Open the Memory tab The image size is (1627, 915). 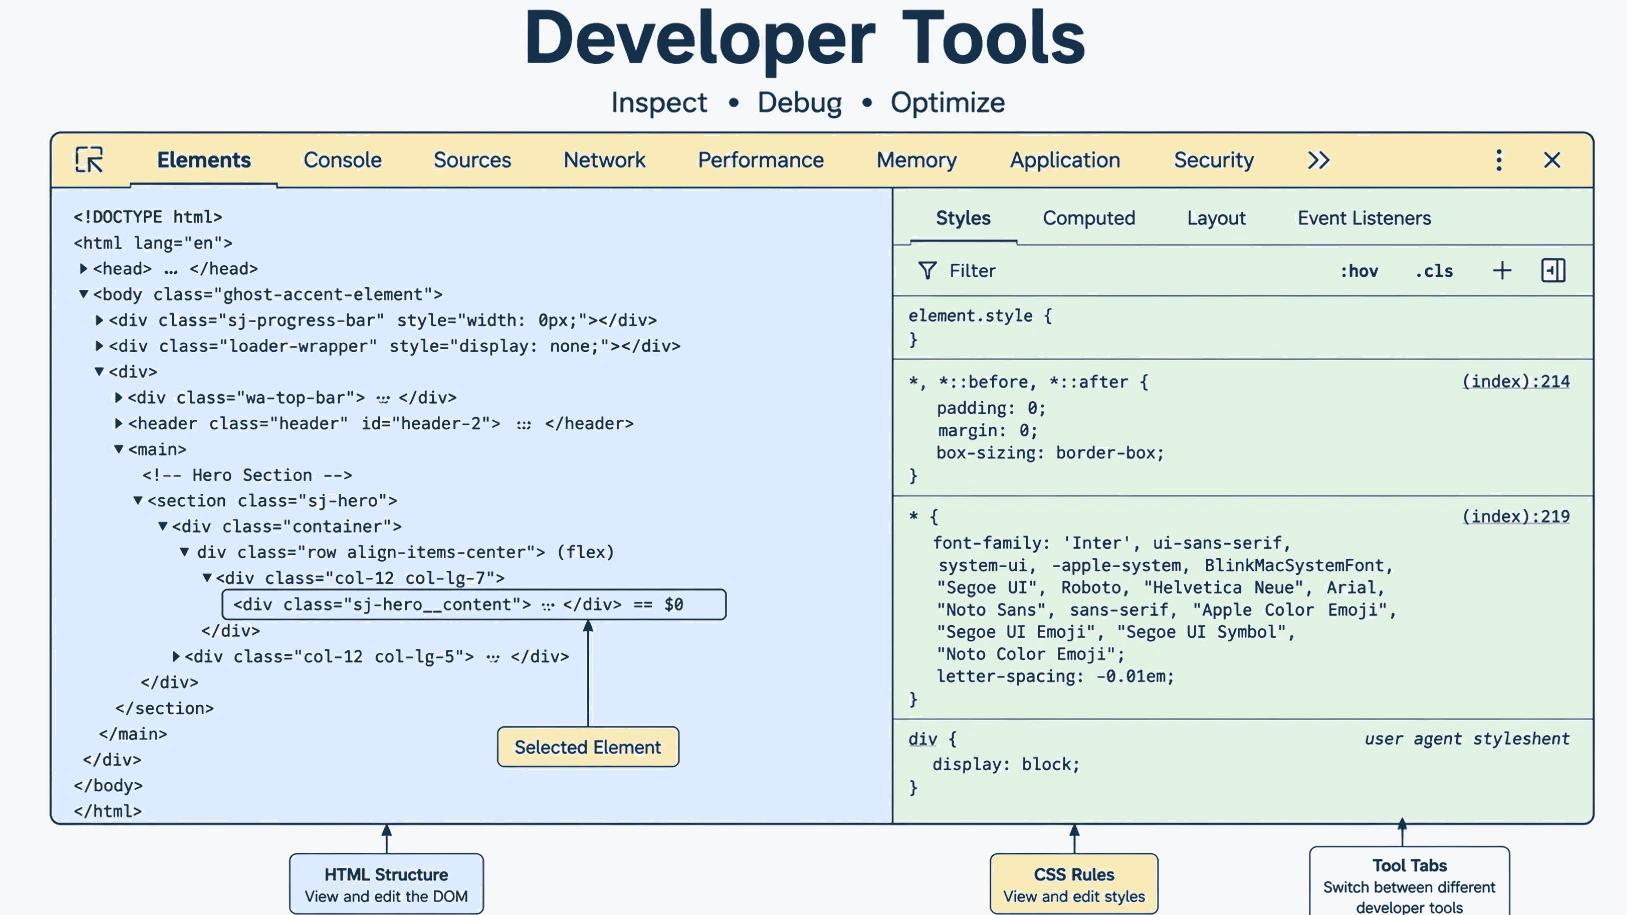point(916,160)
